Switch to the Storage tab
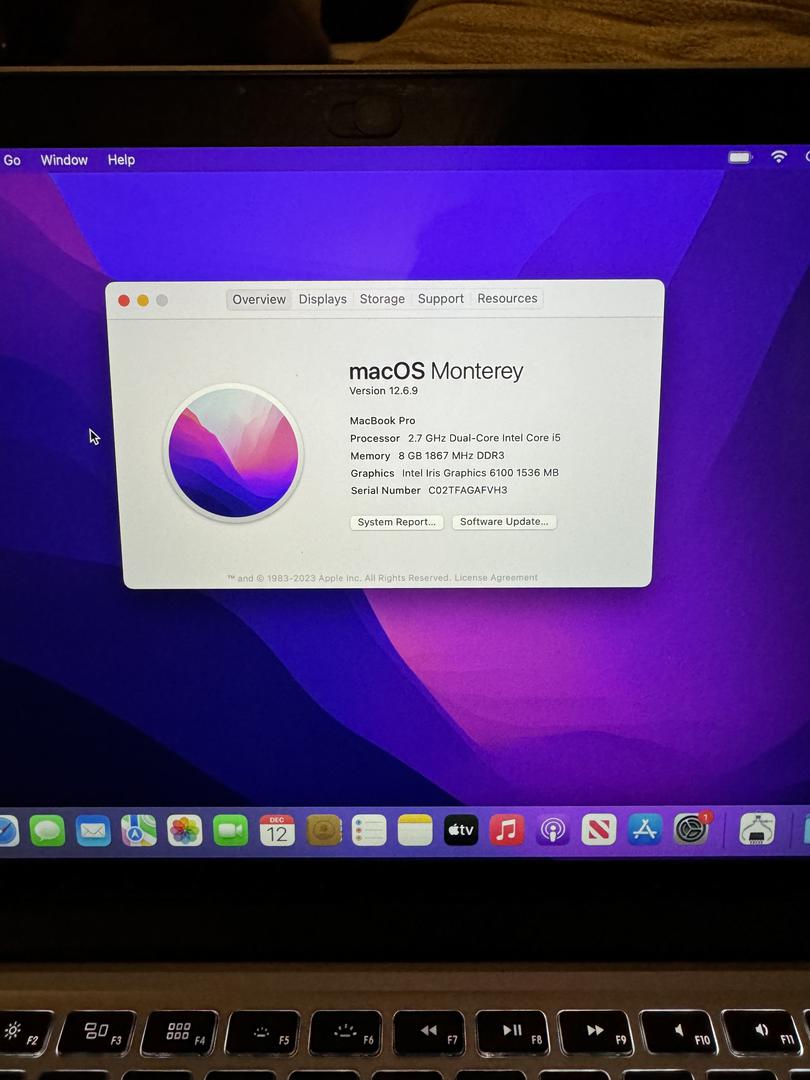Viewport: 810px width, 1080px height. point(382,299)
